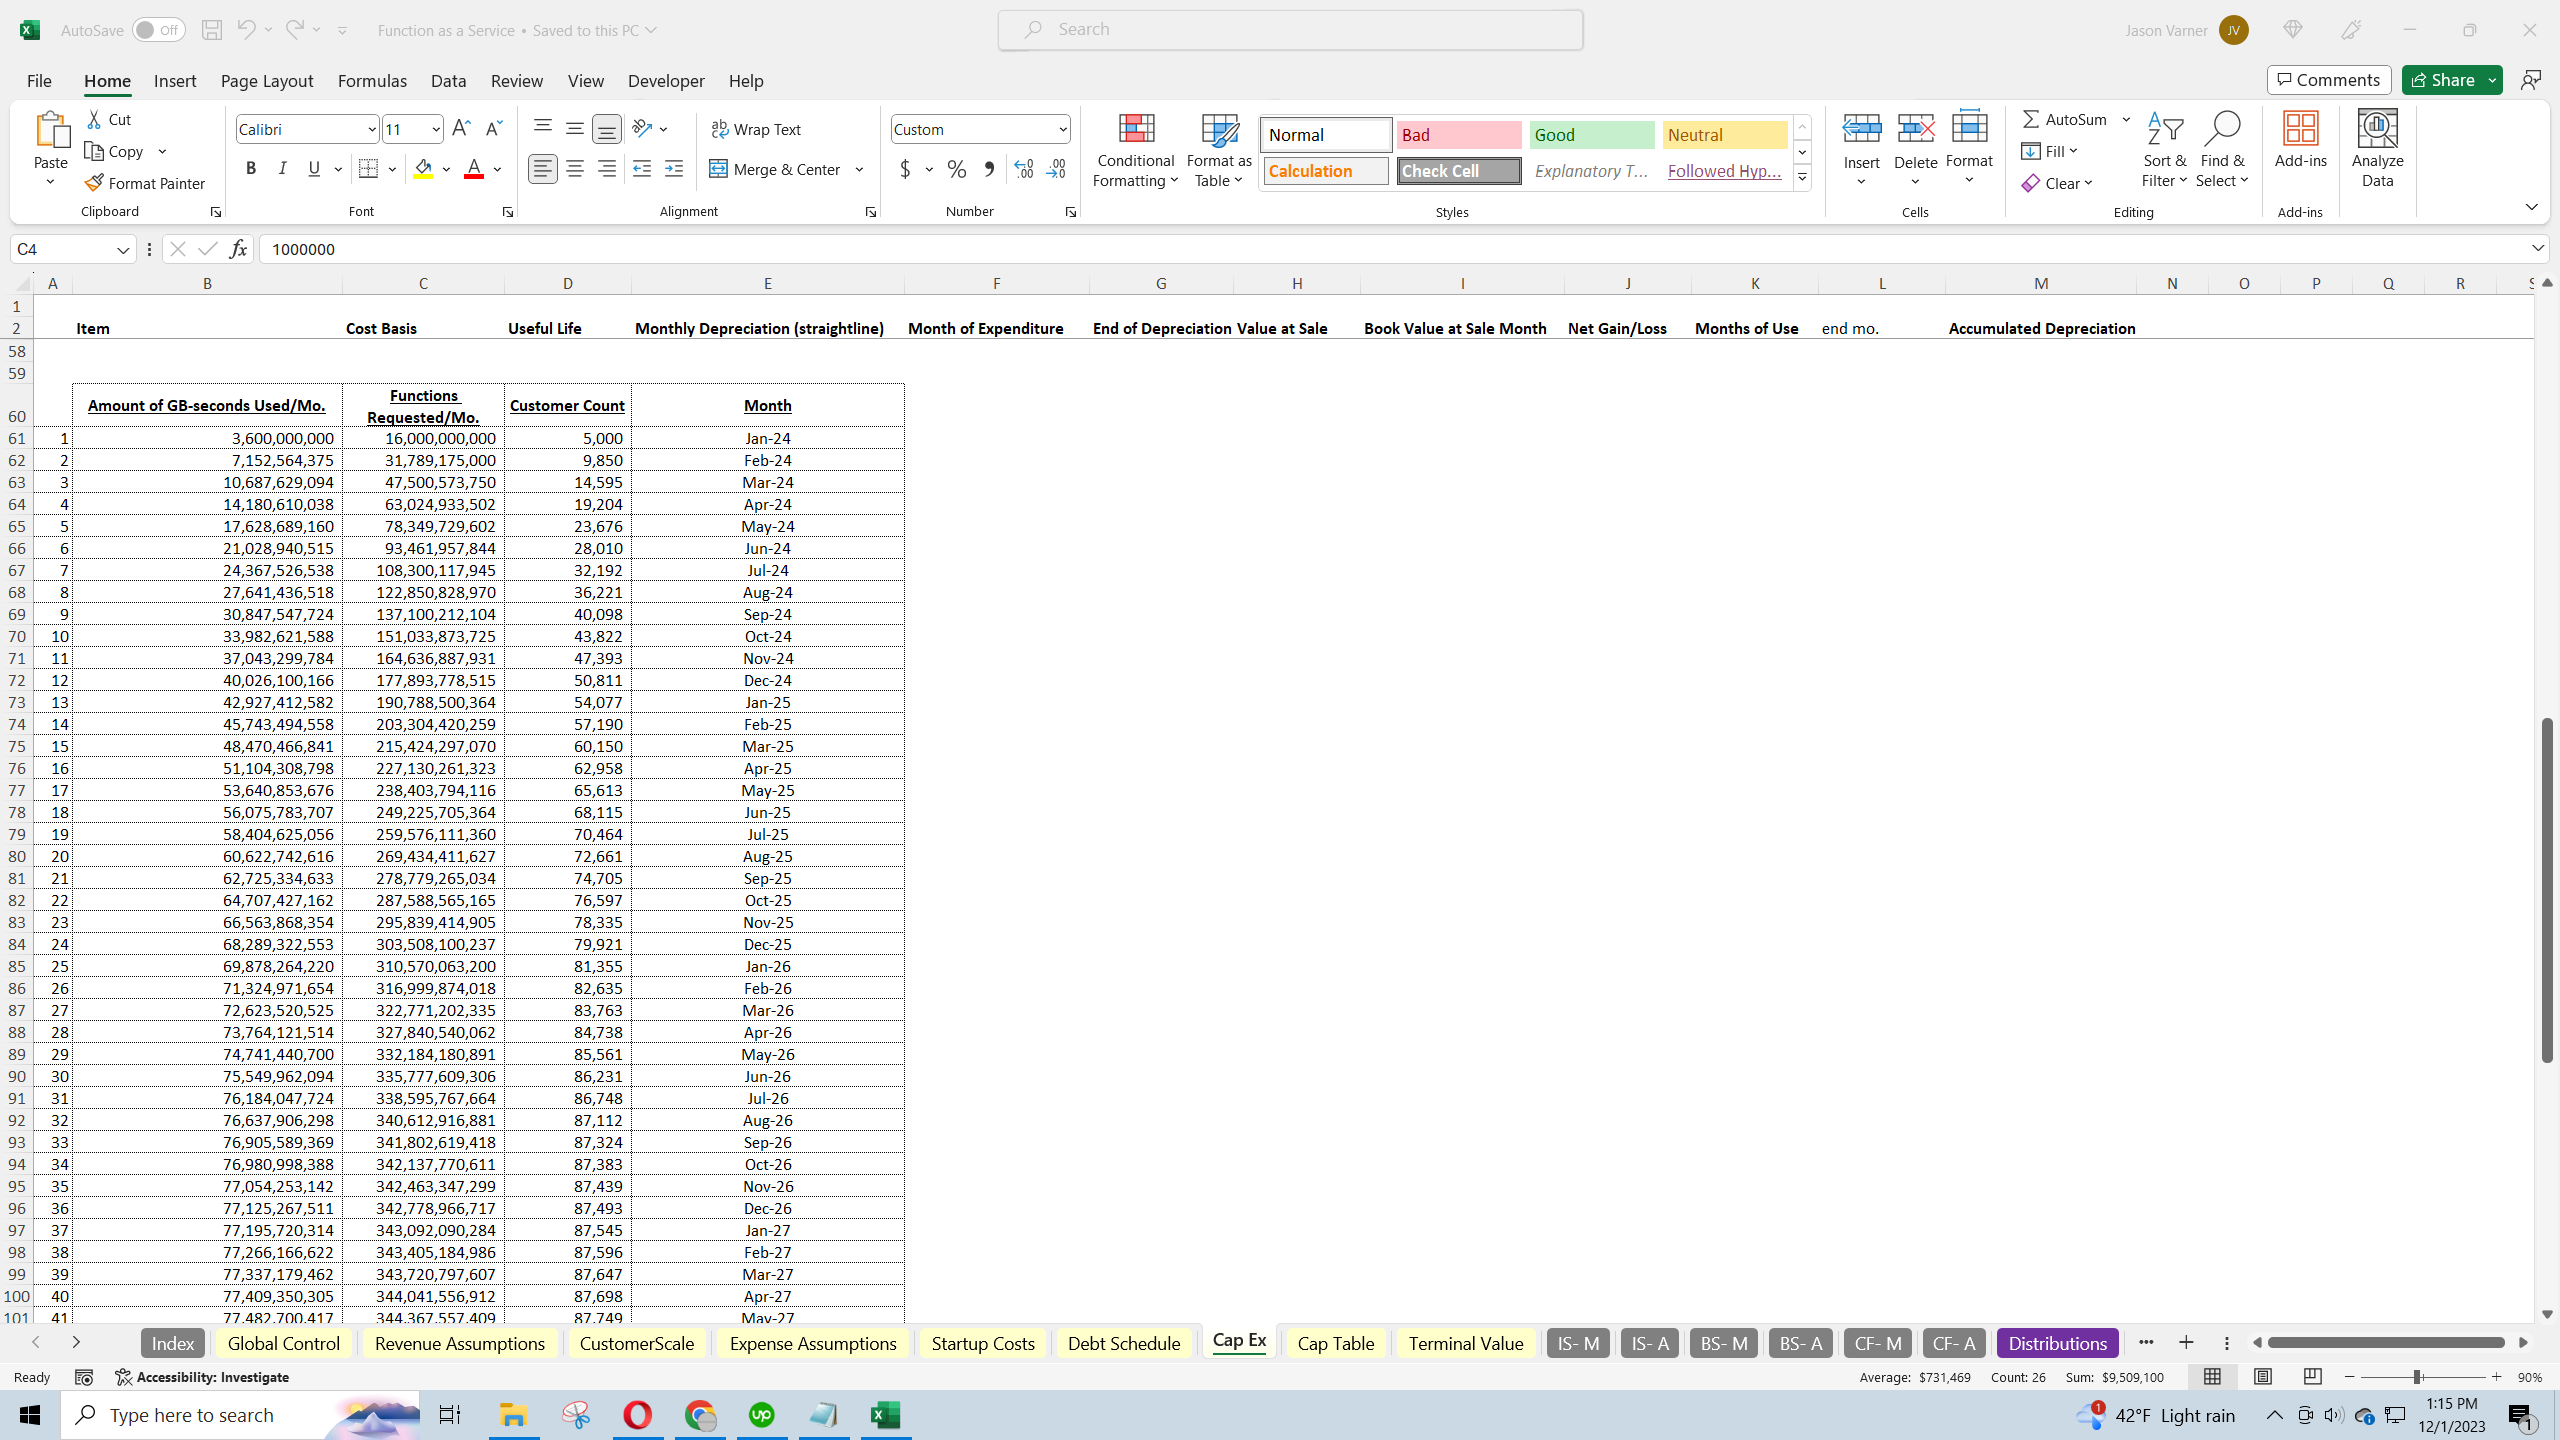
Task: Click the Comments button
Action: click(2329, 80)
